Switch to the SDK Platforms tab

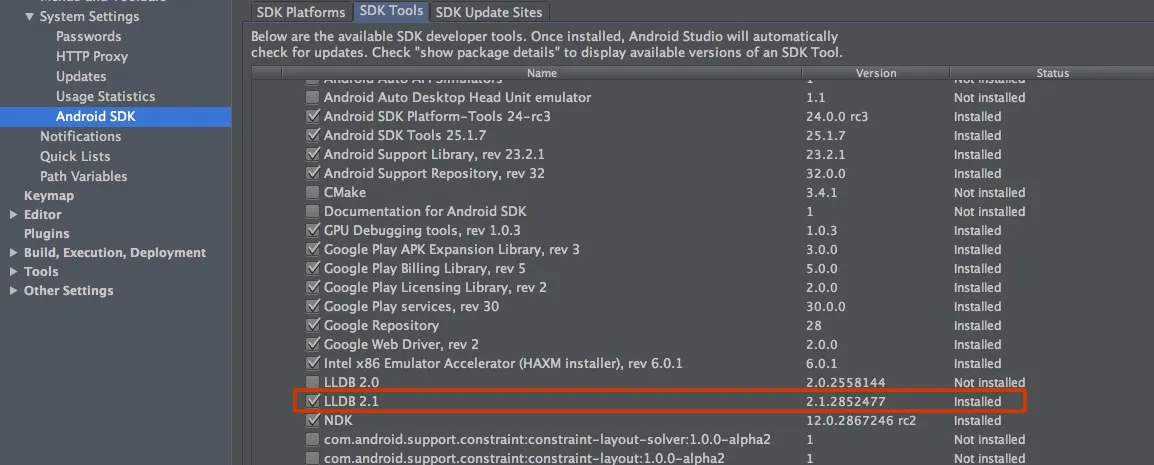[x=300, y=12]
